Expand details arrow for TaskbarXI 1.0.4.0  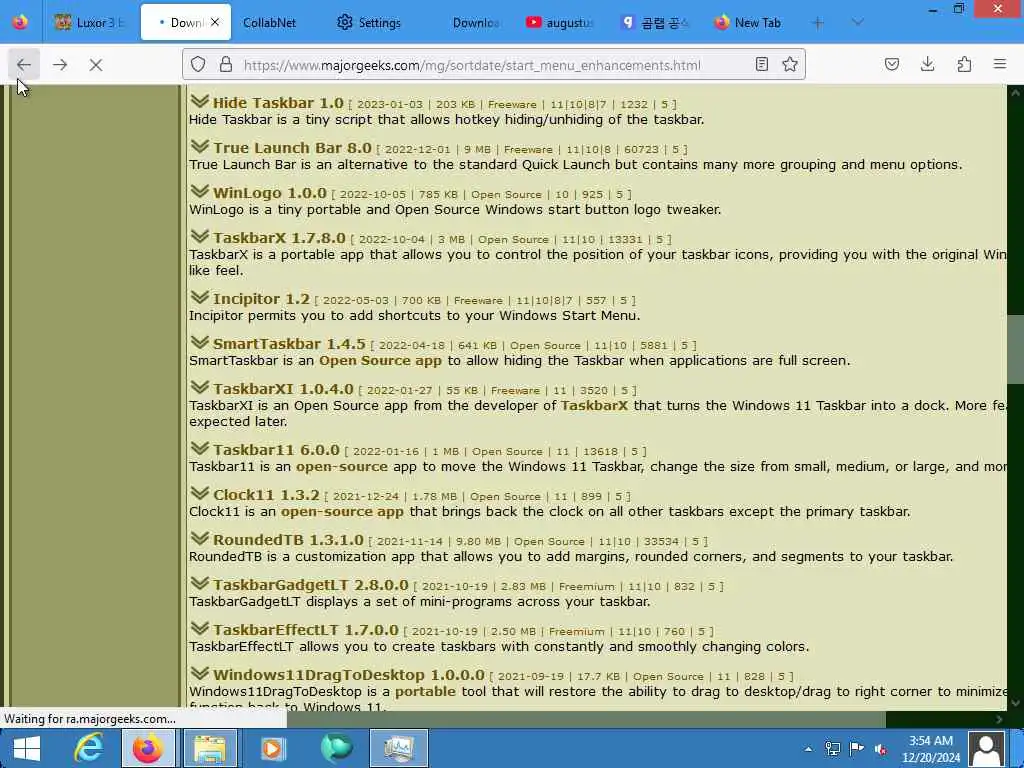click(x=199, y=387)
